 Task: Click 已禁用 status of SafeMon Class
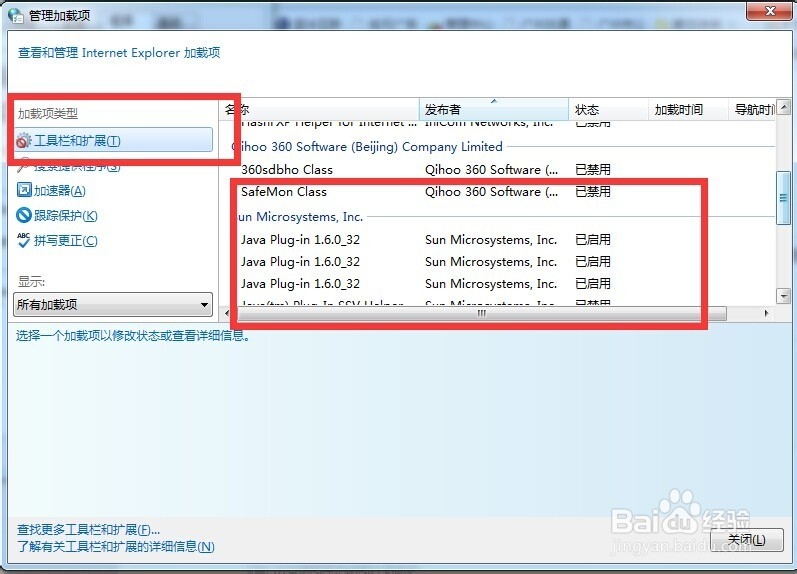click(593, 192)
